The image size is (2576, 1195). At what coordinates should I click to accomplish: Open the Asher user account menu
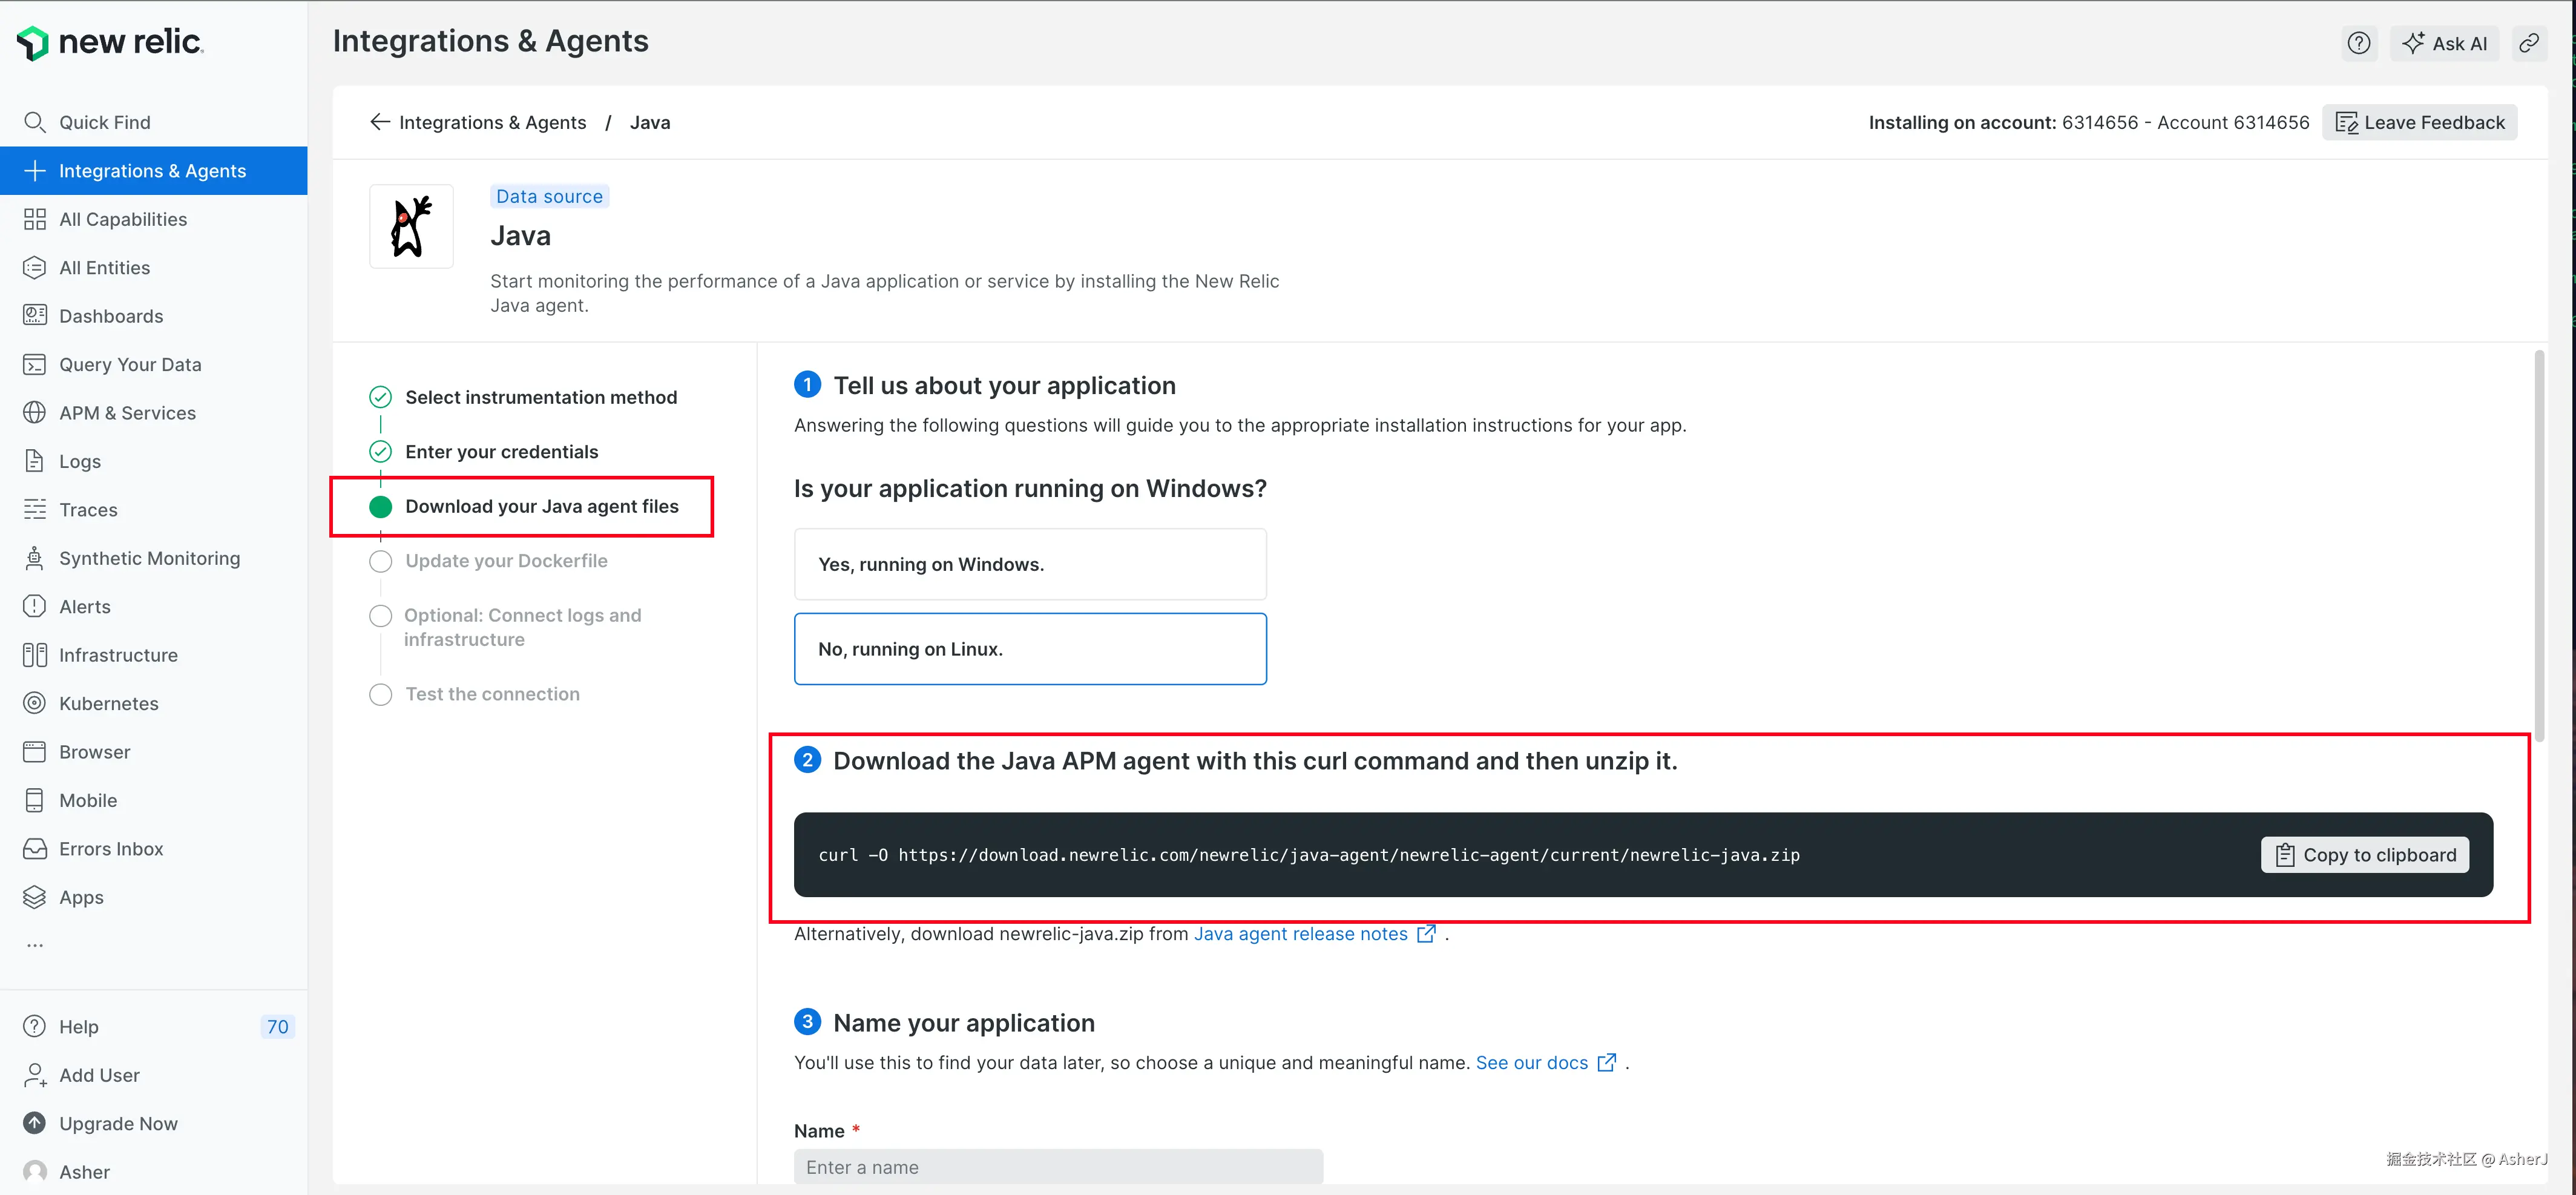coord(84,1171)
